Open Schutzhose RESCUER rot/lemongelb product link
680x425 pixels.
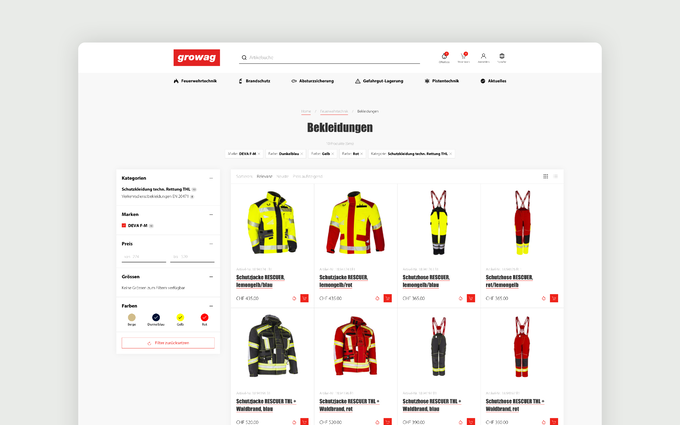(509, 281)
